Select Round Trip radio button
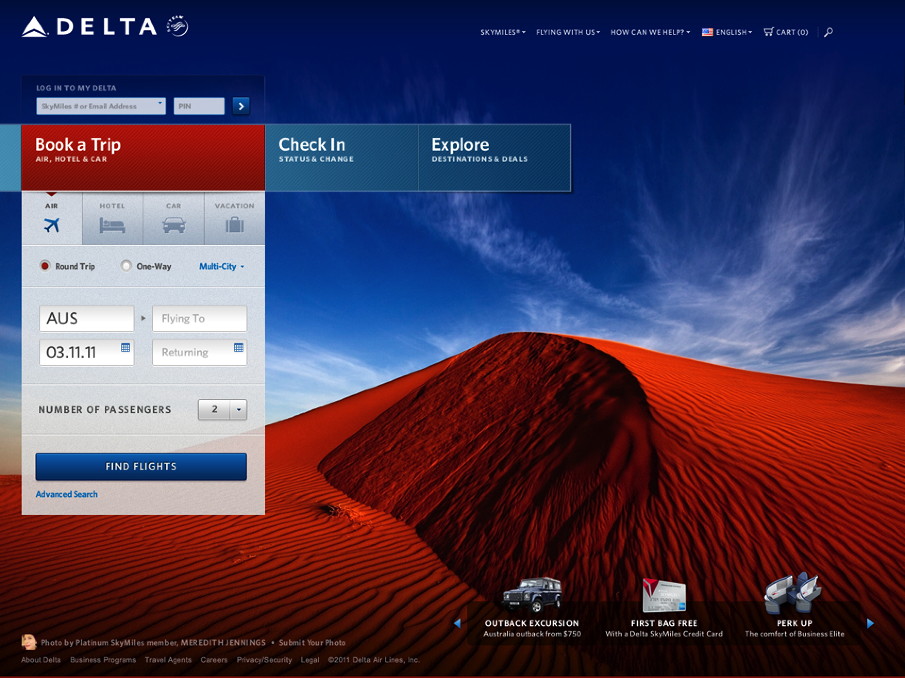 pyautogui.click(x=44, y=265)
